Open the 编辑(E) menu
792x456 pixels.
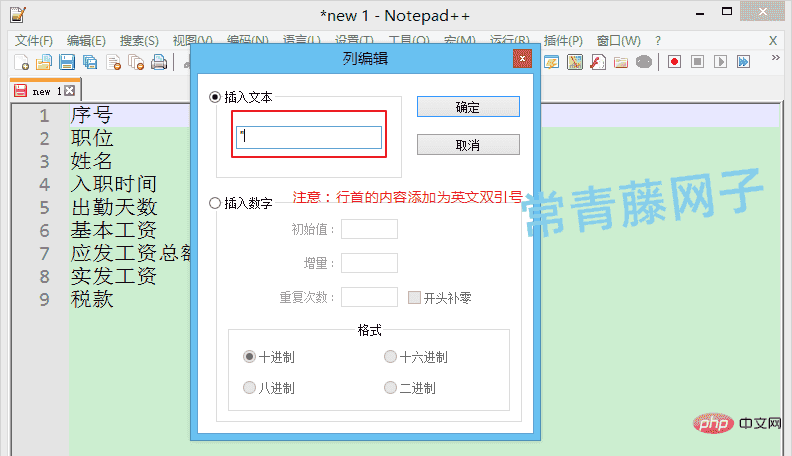pyautogui.click(x=86, y=40)
